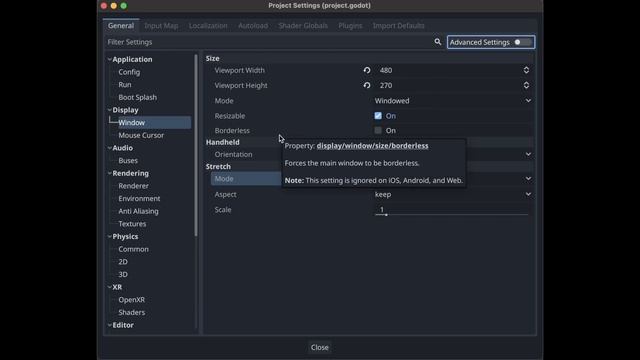This screenshot has width=640, height=360.
Task: Select Mouse Cursor under Display
Action: [x=141, y=136]
